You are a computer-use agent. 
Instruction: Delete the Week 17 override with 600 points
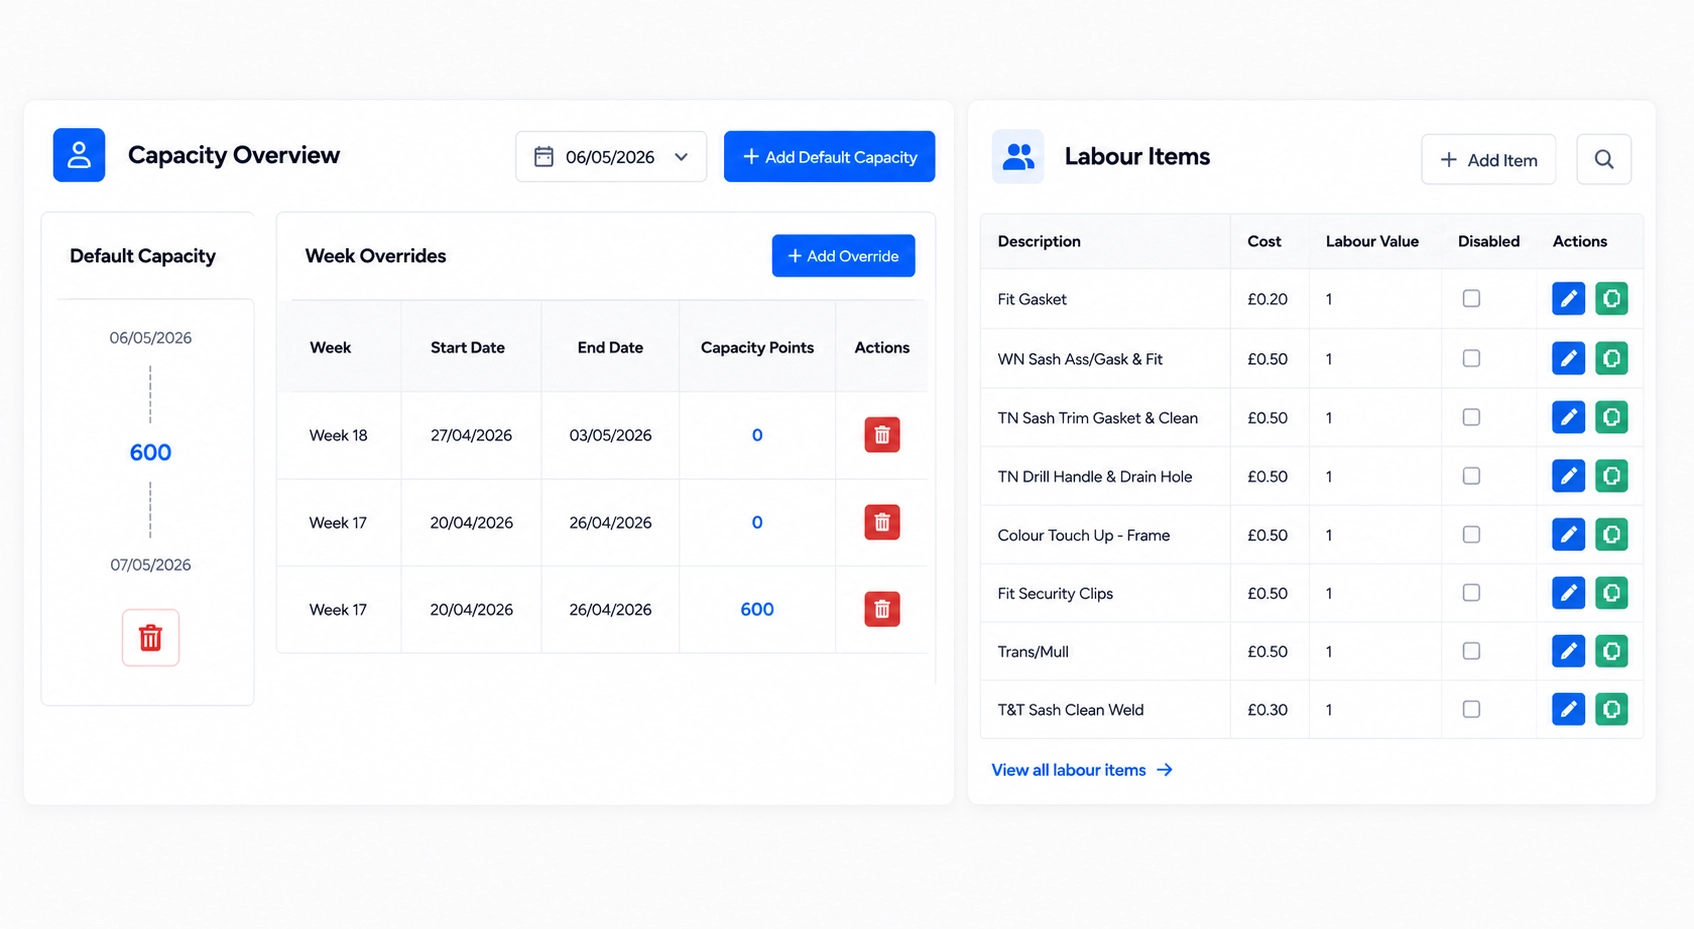click(882, 609)
